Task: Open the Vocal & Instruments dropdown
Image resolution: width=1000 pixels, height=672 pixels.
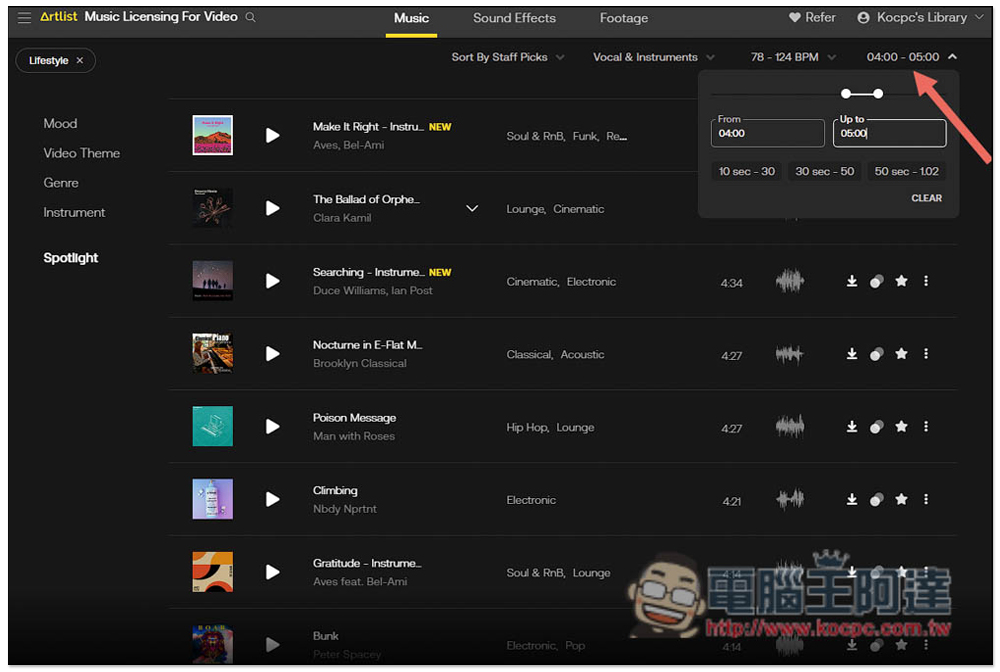Action: tap(654, 57)
